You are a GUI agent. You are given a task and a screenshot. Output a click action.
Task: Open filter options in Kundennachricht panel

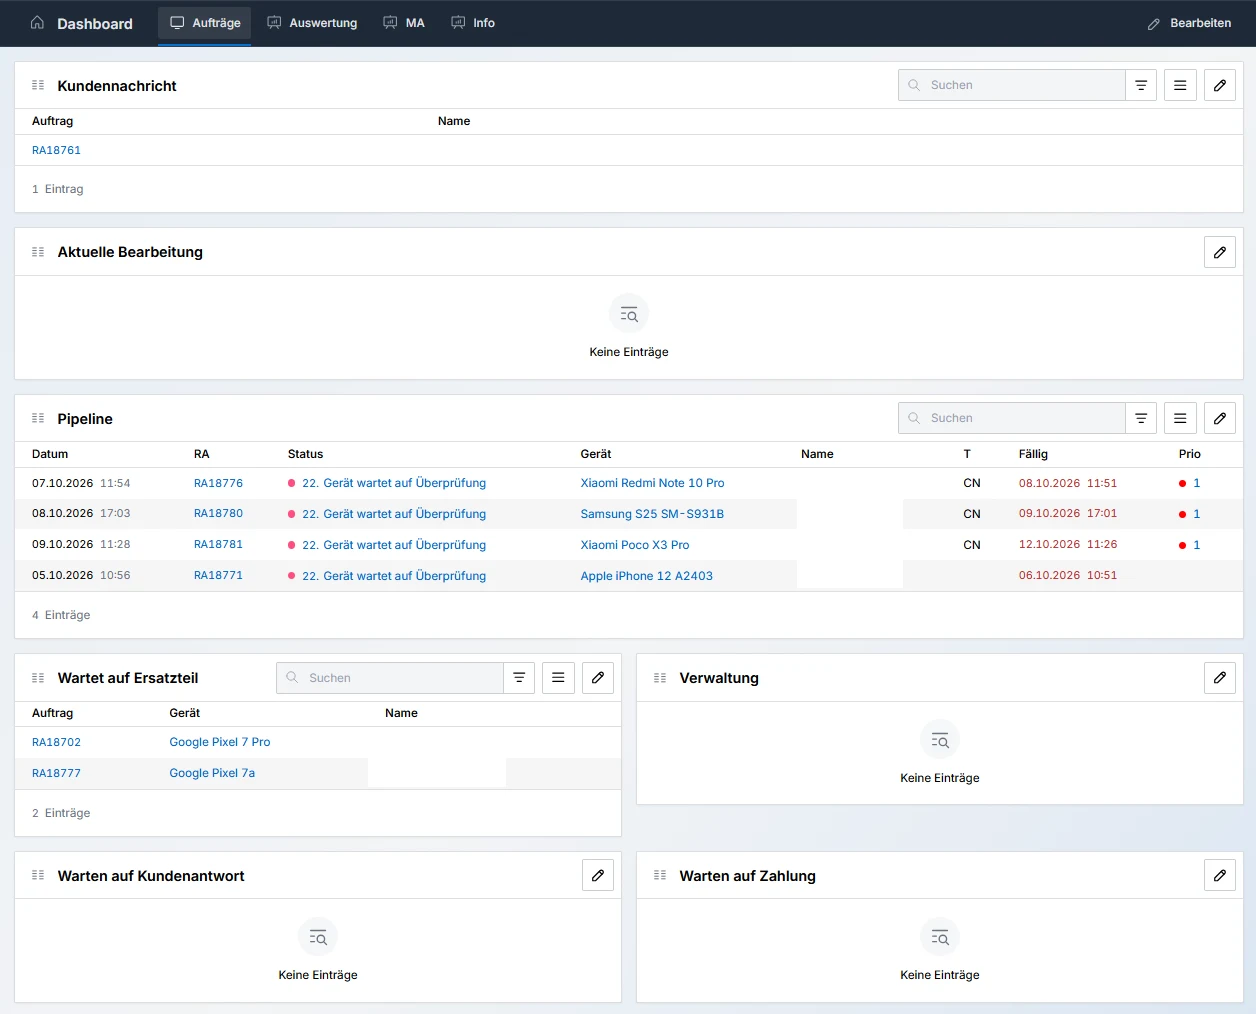click(x=1141, y=85)
